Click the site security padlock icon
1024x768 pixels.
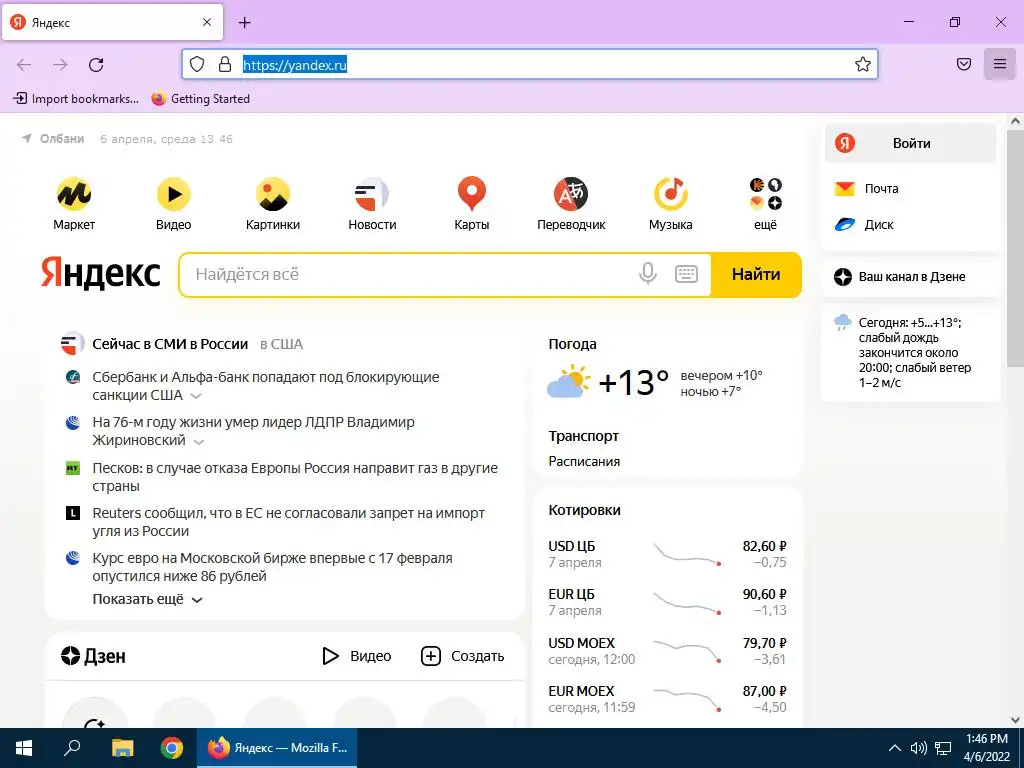coord(225,64)
